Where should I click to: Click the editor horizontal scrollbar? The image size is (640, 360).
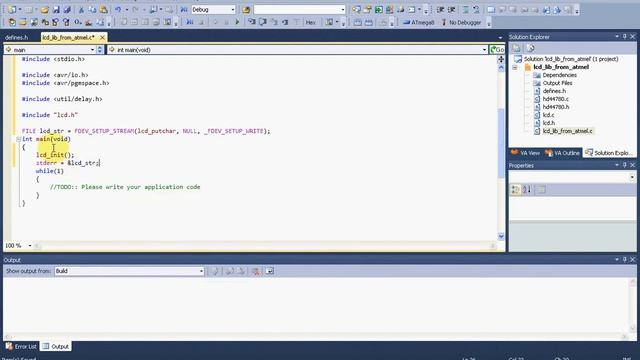click(x=264, y=246)
